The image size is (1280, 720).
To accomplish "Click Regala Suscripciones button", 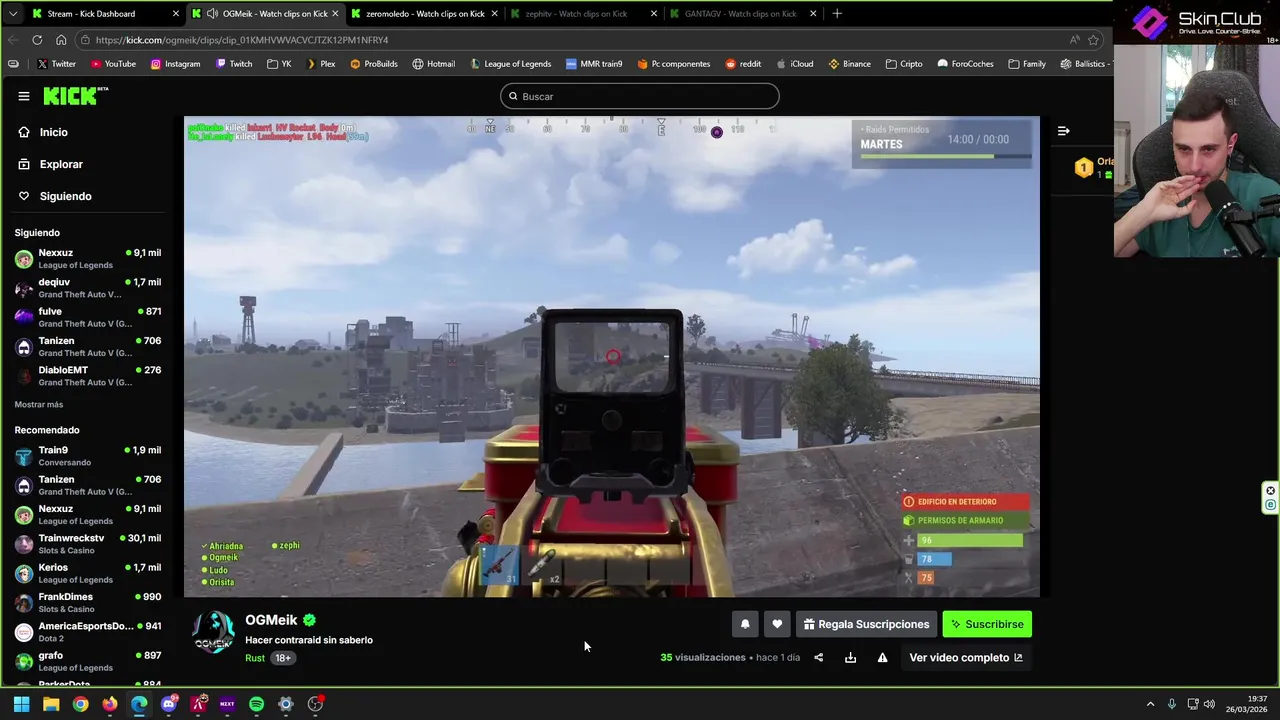I will [x=866, y=624].
